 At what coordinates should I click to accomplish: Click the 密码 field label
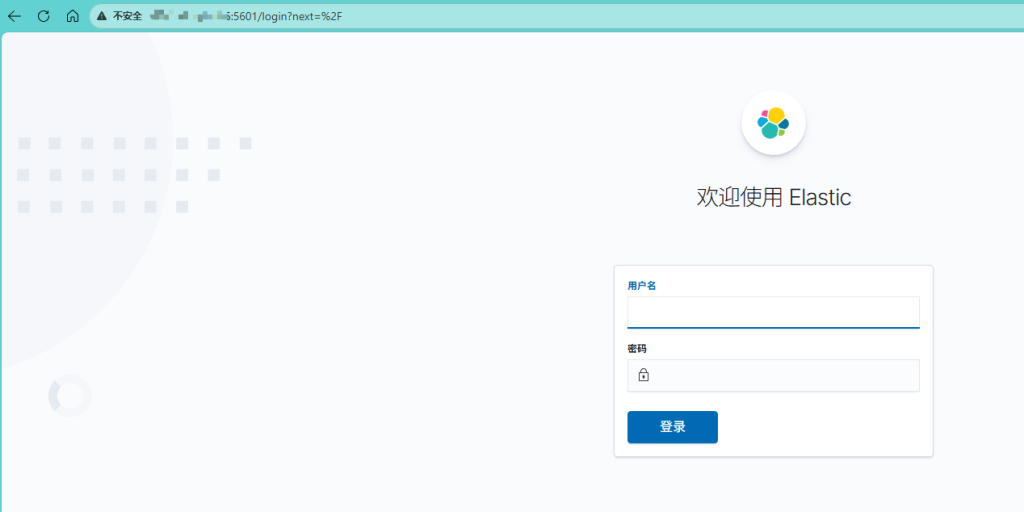coord(637,349)
